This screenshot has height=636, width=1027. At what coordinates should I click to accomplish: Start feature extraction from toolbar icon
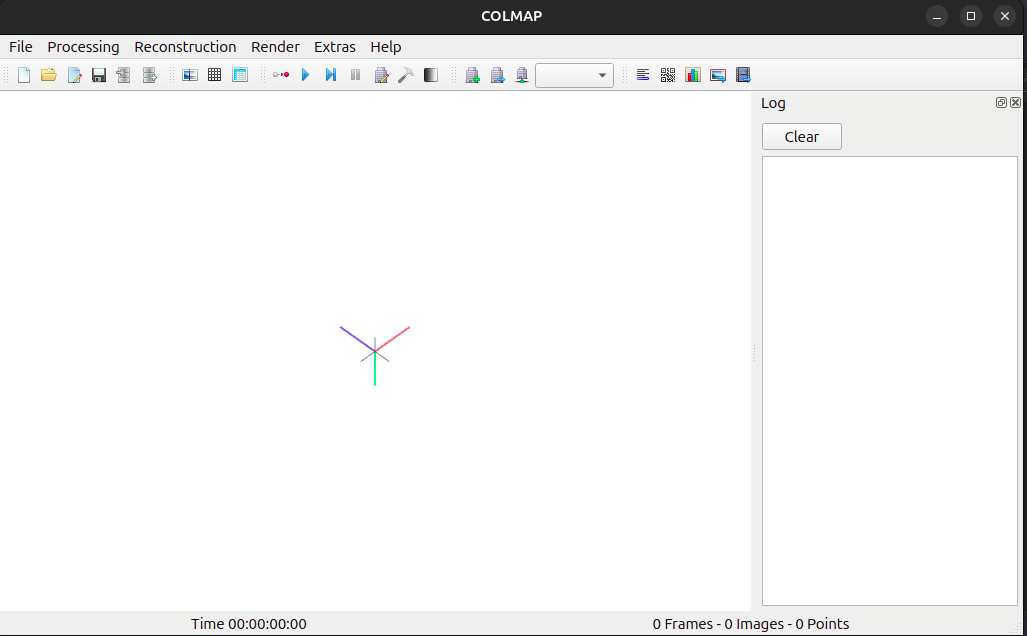coord(190,75)
